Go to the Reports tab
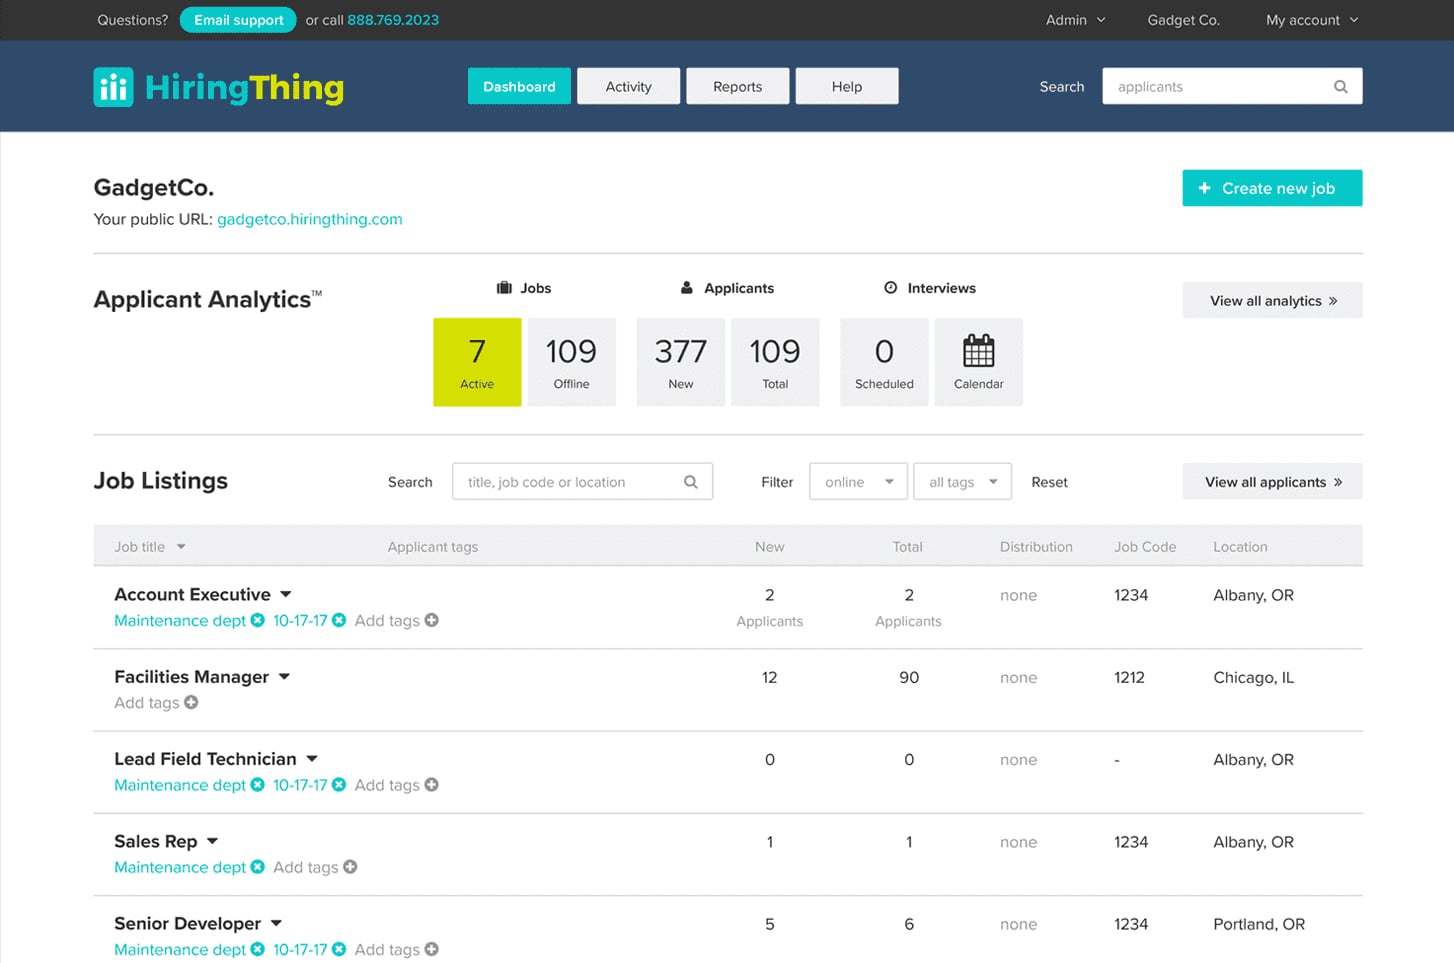Viewport: 1454px width, 963px height. click(738, 86)
